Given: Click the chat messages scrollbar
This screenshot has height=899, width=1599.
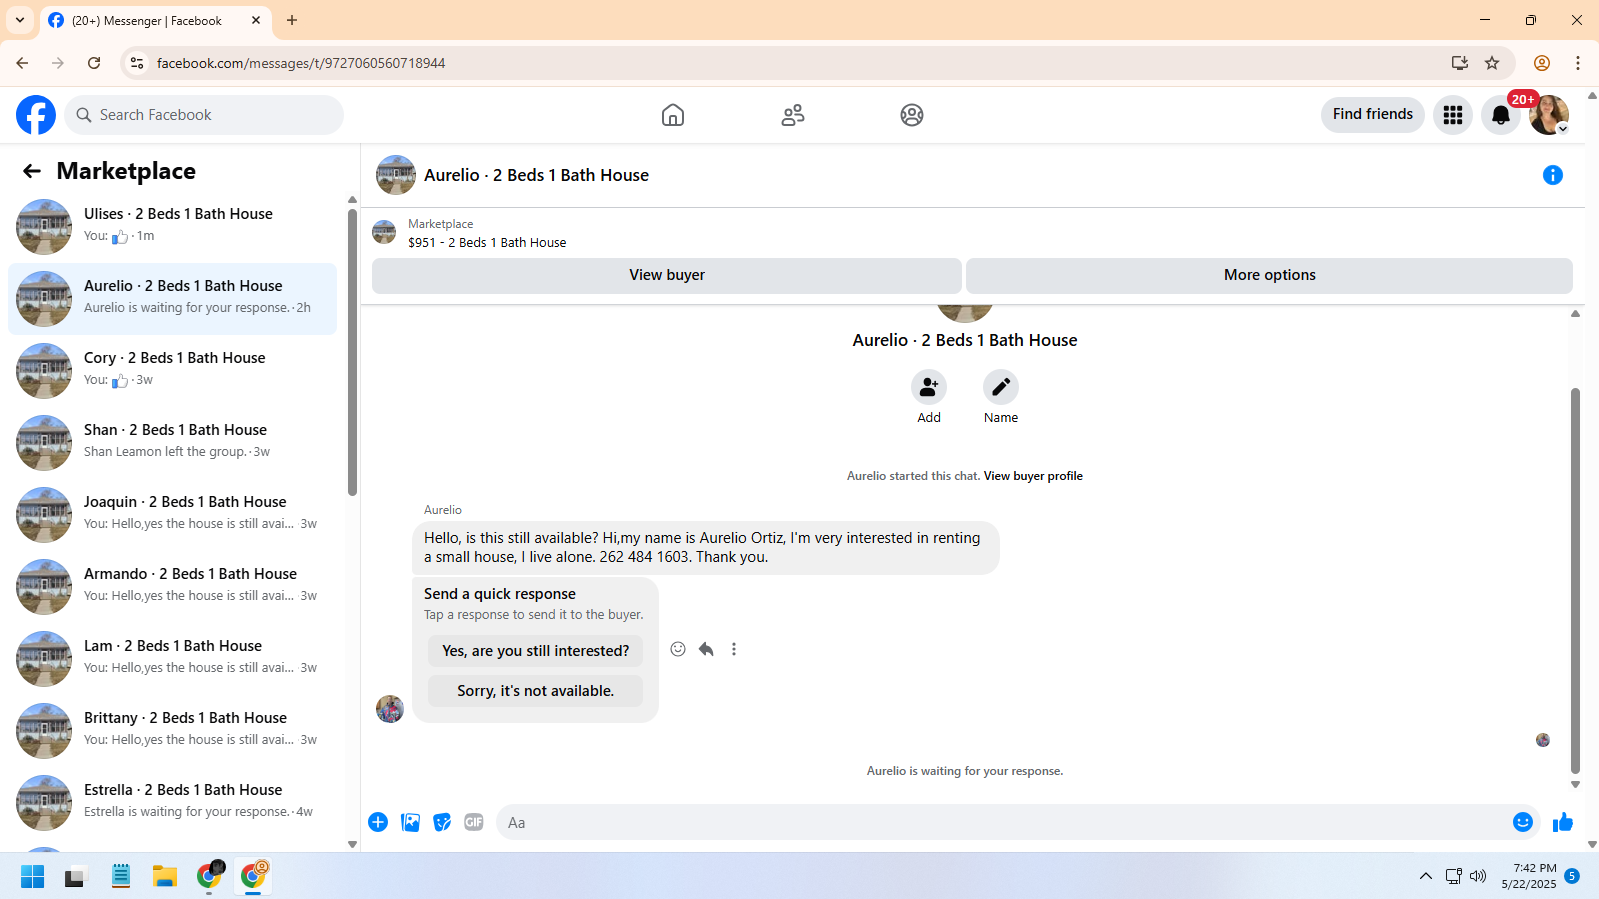Looking at the screenshot, I should point(1575,581).
